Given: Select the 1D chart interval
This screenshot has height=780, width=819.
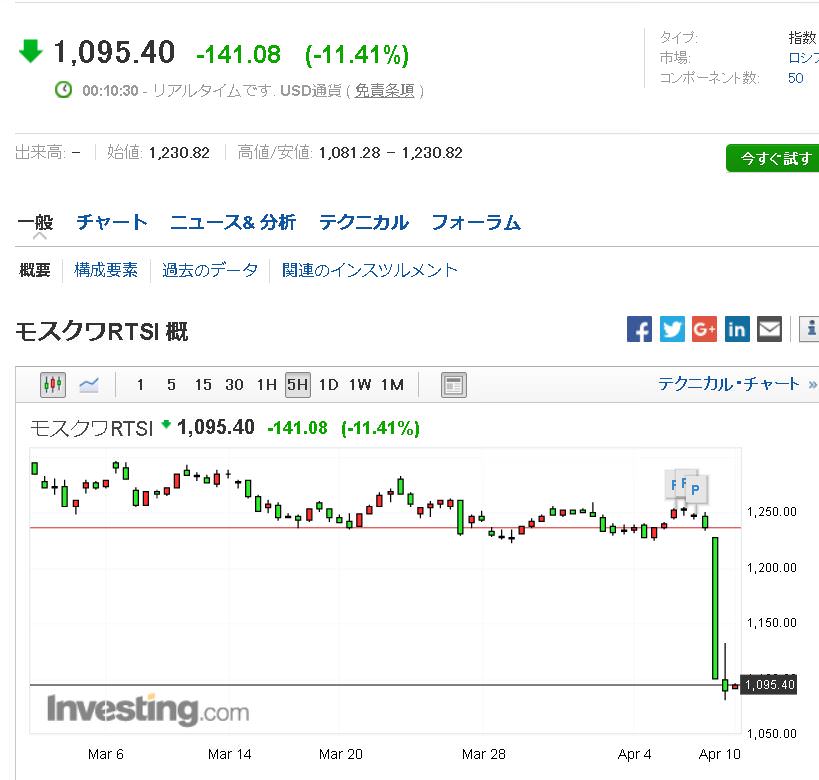Looking at the screenshot, I should (328, 384).
